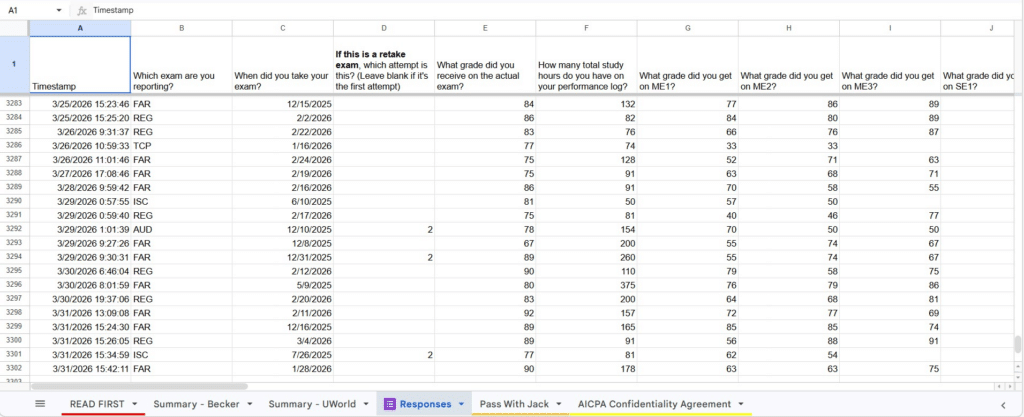Open Pass With Jack tab dropdown arrow
1024x417 pixels.
(558, 404)
